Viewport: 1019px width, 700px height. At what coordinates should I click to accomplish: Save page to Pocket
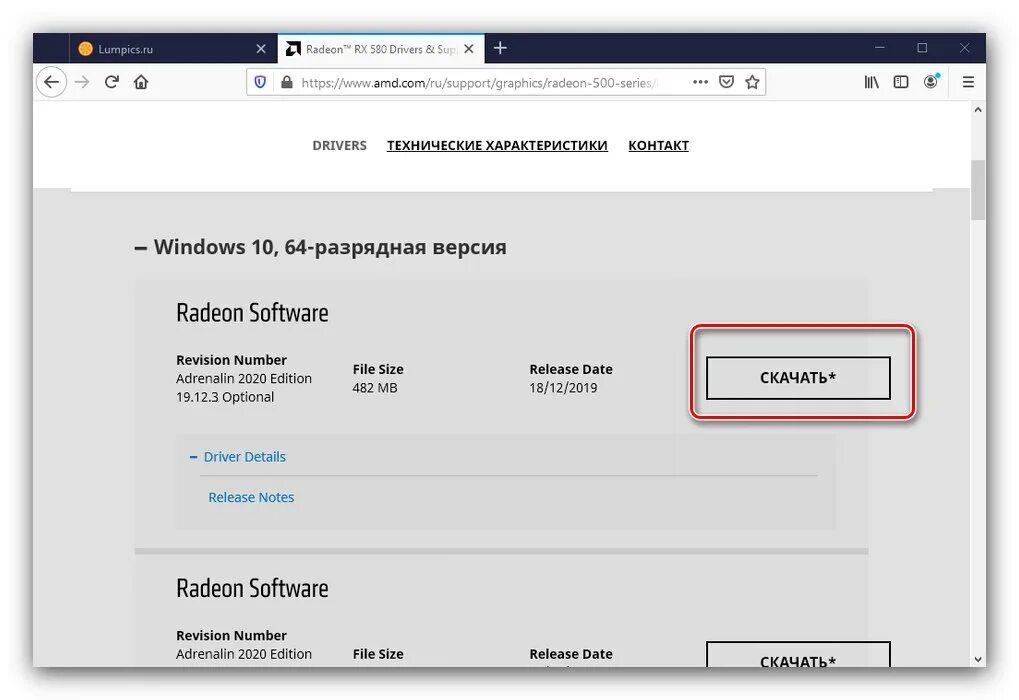pos(727,82)
